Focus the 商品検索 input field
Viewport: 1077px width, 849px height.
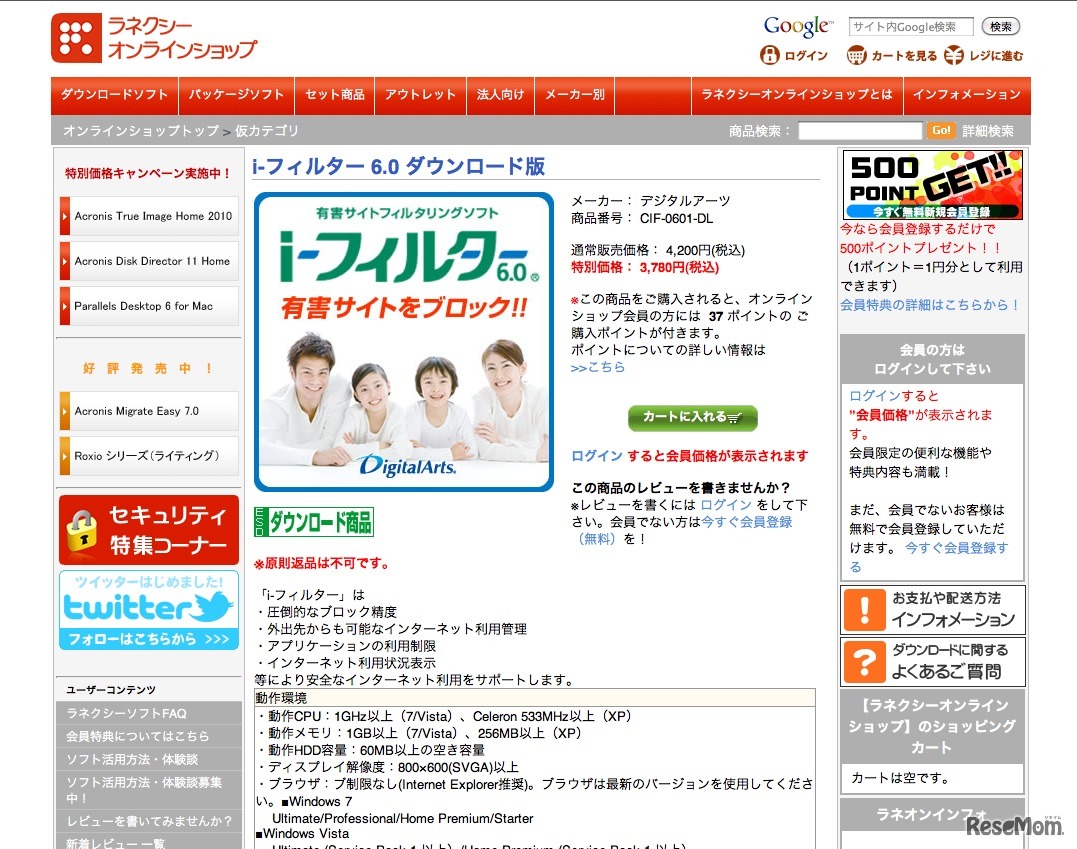(x=860, y=131)
